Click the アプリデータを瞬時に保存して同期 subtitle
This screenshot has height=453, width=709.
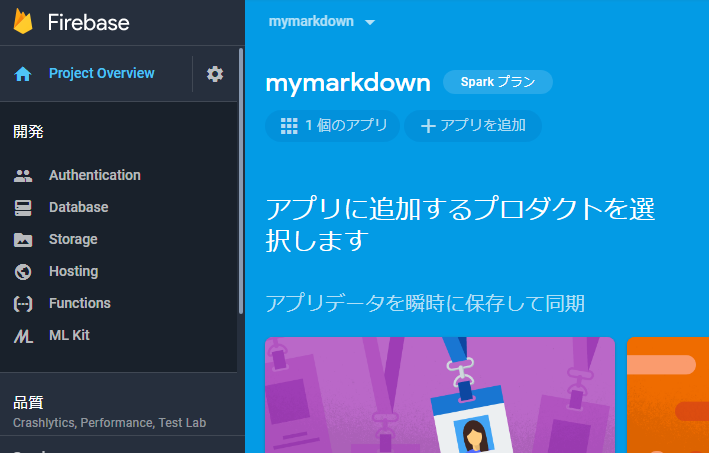click(x=425, y=303)
